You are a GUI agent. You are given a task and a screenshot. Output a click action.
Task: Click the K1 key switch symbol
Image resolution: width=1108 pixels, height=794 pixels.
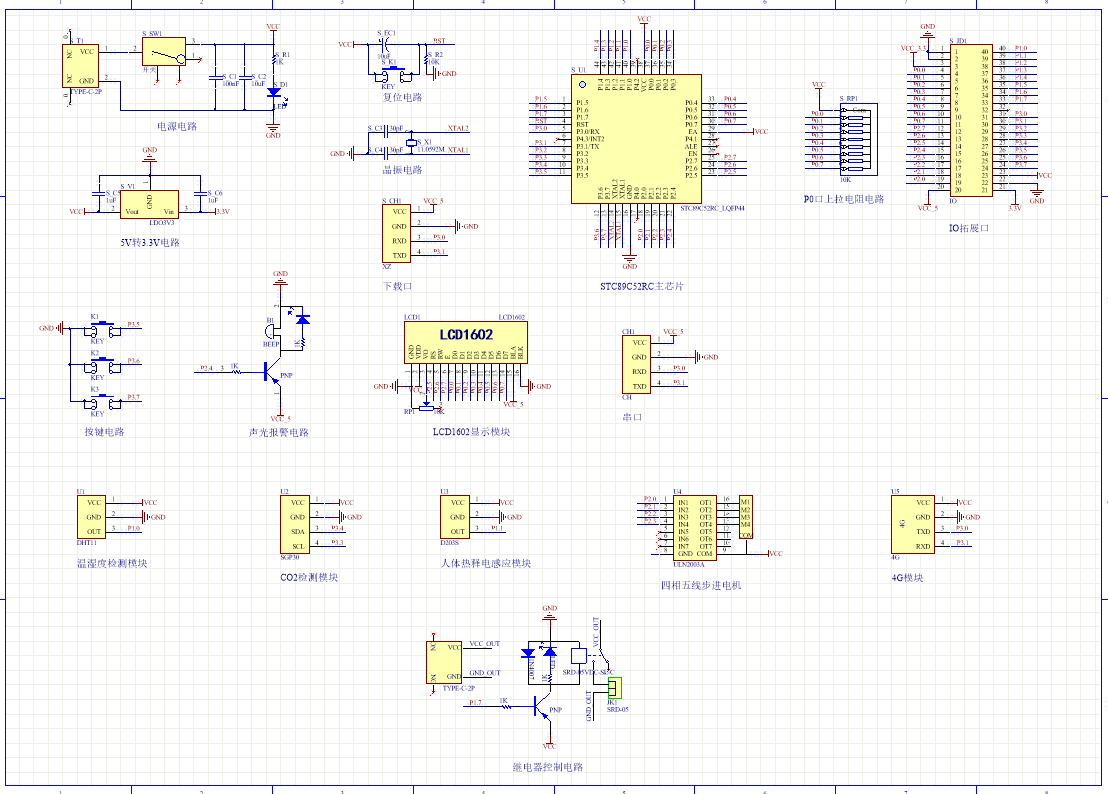coord(102,328)
